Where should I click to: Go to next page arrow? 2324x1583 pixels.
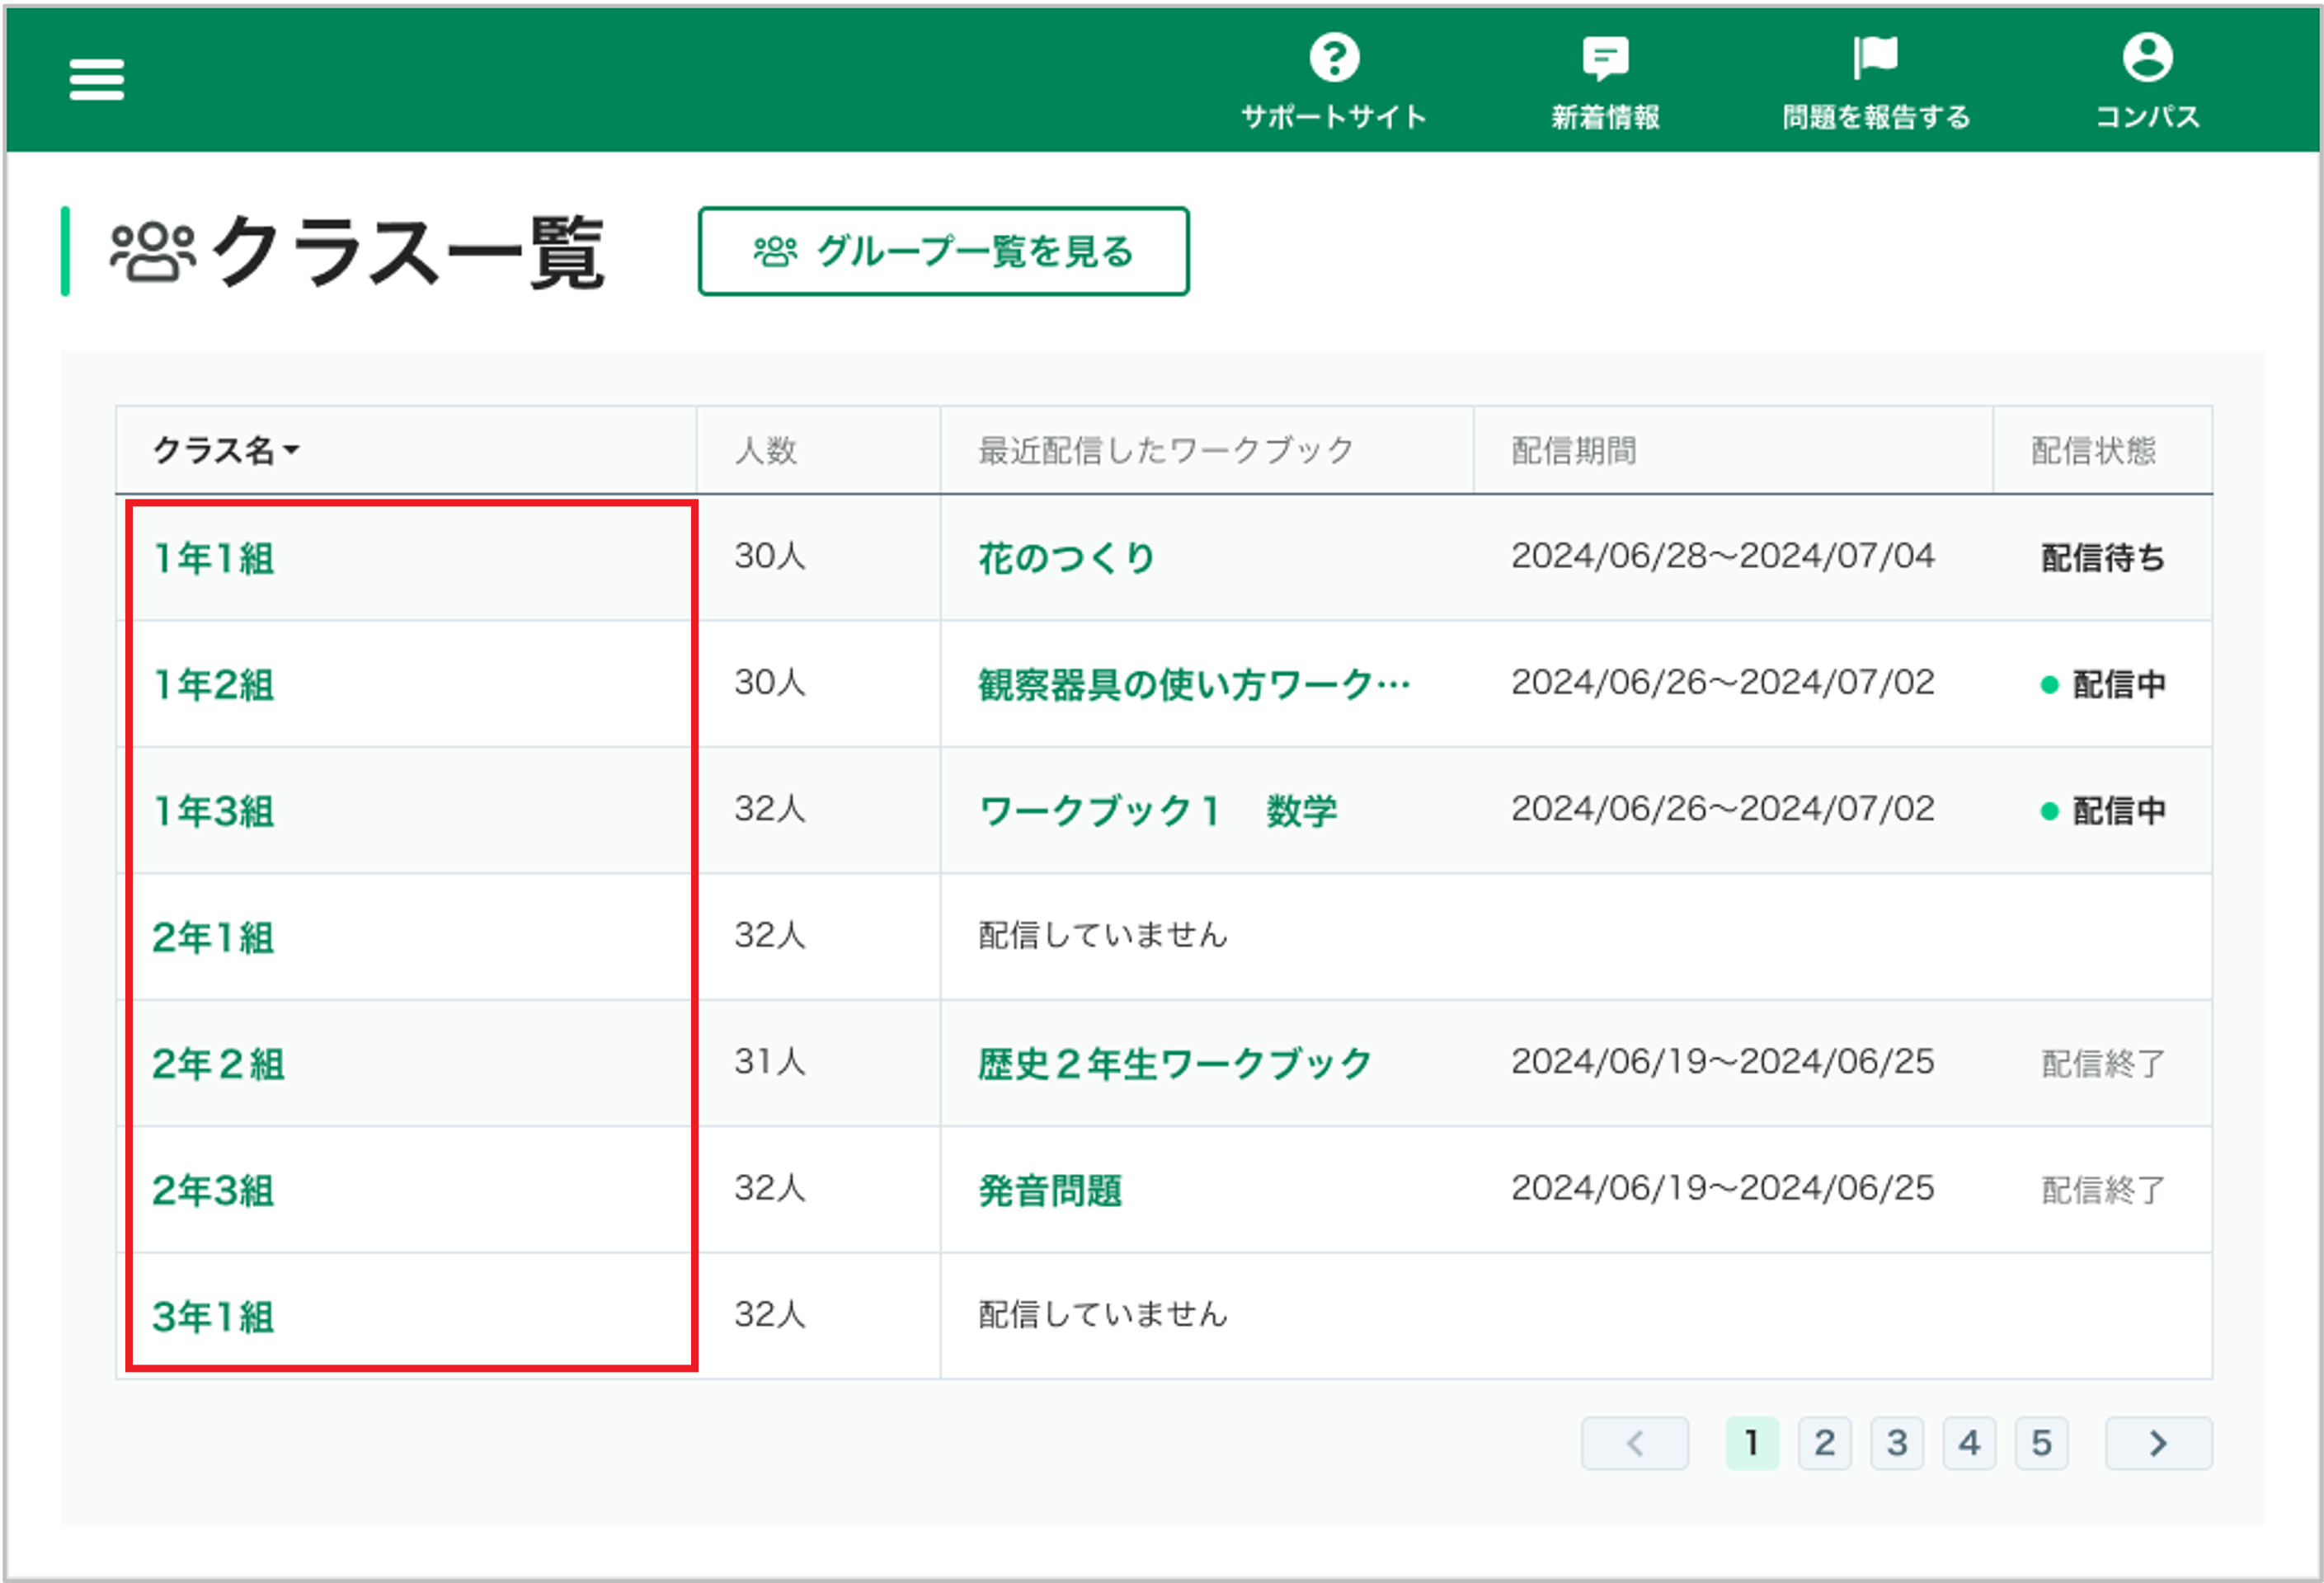tap(2158, 1442)
